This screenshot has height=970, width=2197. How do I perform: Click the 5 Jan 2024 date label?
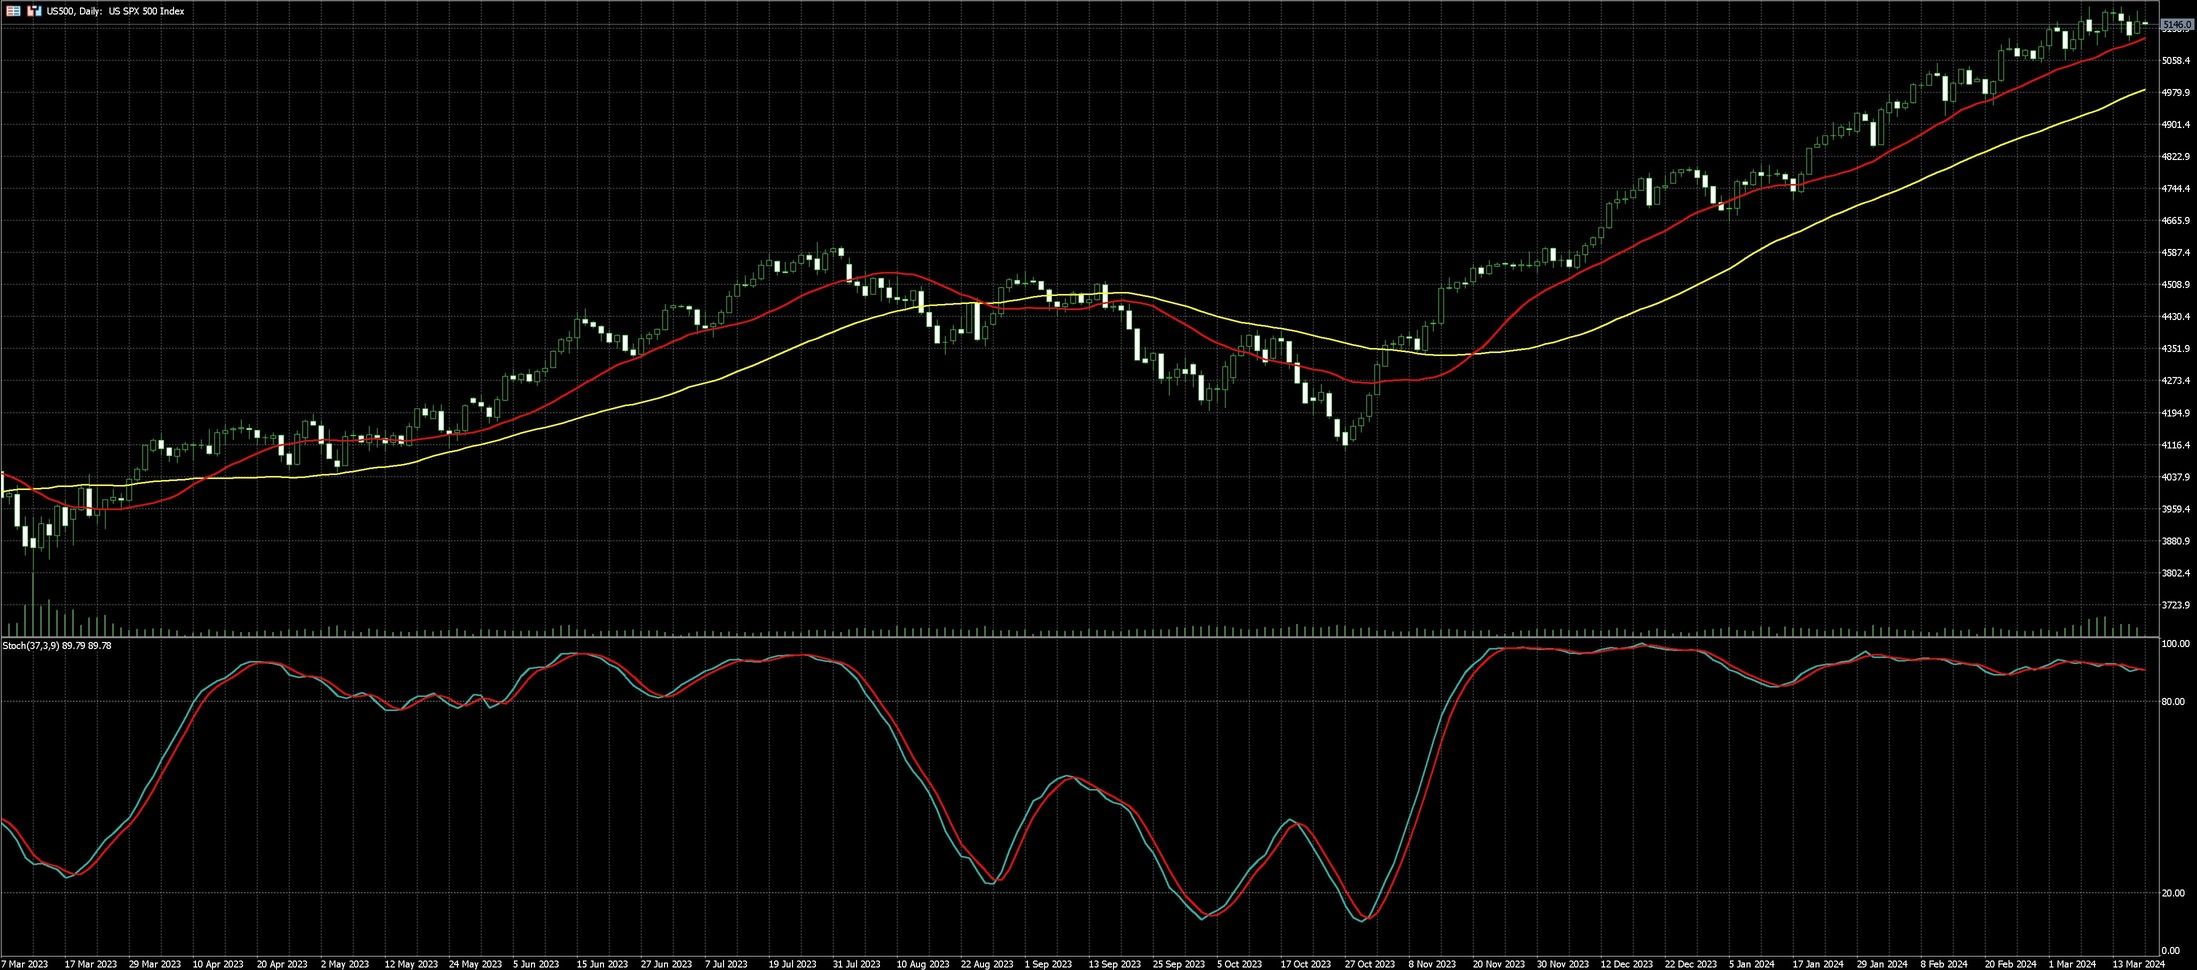pyautogui.click(x=1754, y=964)
